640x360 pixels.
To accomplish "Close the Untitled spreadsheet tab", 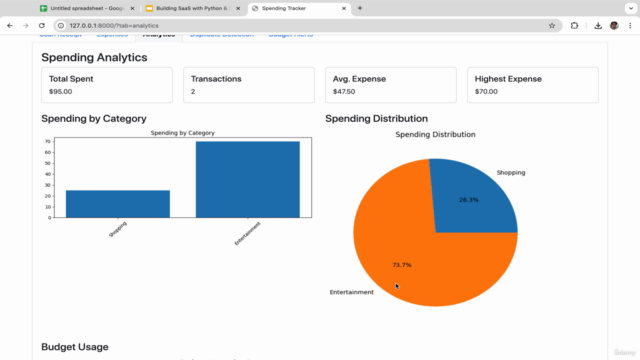I will (x=132, y=8).
